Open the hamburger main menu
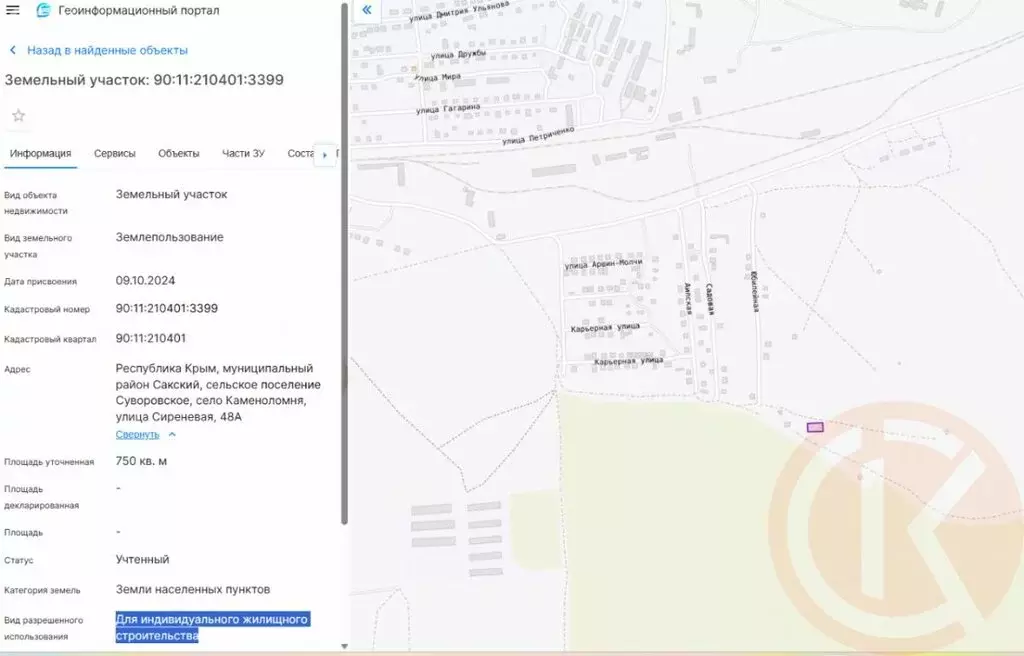 coord(13,11)
